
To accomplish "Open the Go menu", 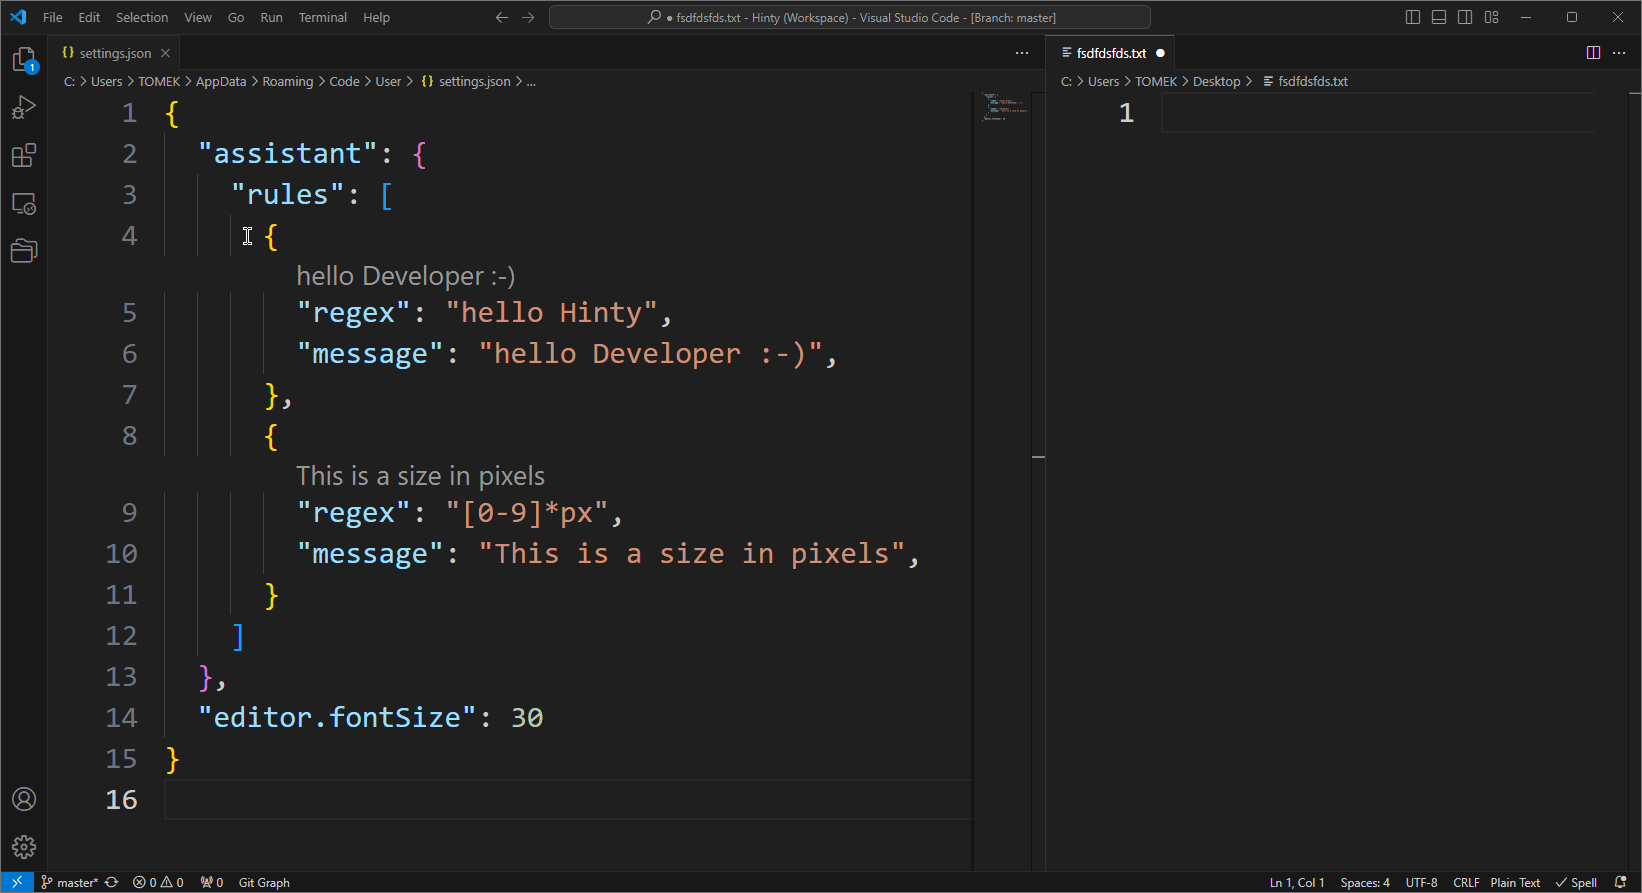I will click(x=236, y=17).
